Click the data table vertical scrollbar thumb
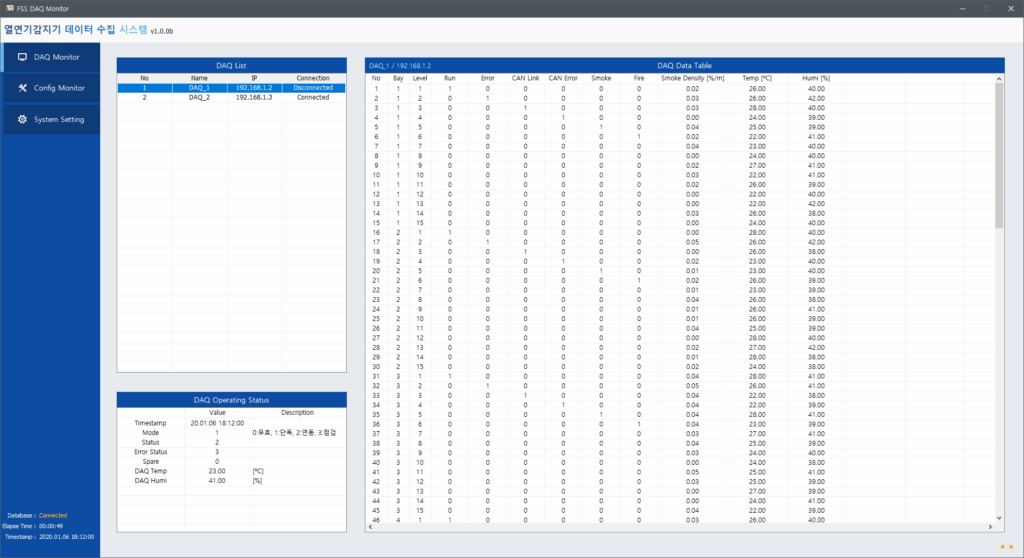Image resolution: width=1024 pixels, height=558 pixels. click(998, 155)
